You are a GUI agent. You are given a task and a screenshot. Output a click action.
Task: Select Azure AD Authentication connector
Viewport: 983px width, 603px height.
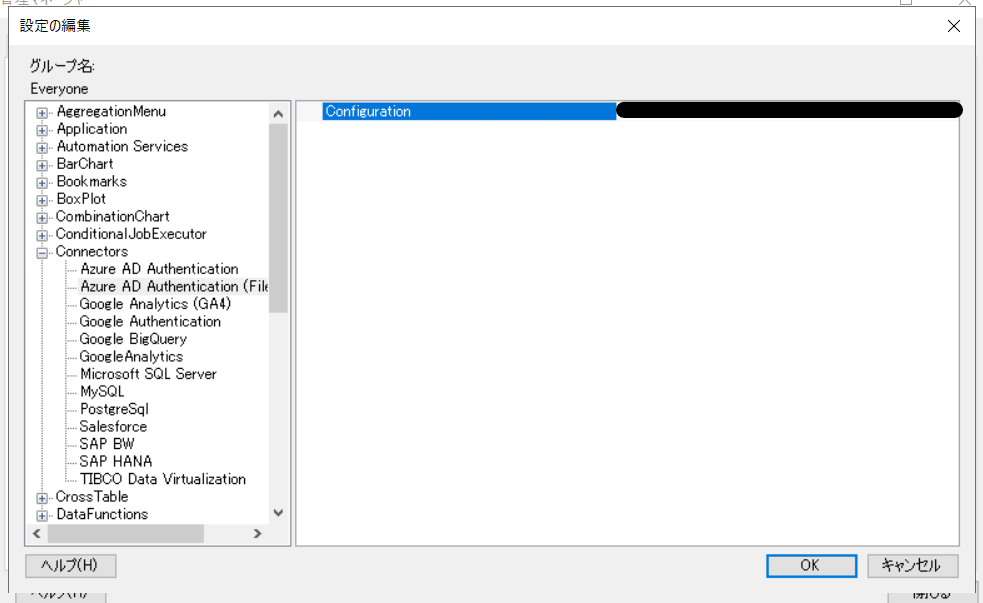[x=159, y=269]
